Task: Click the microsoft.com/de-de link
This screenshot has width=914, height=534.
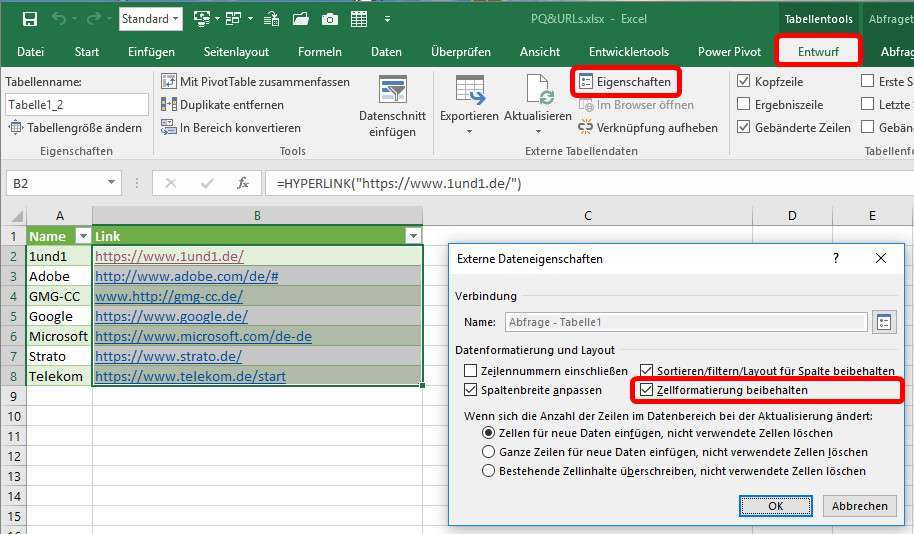Action: (203, 336)
